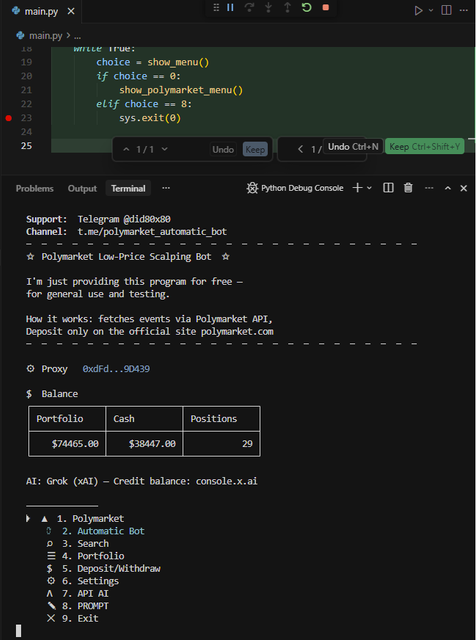Switch to the Output panel tab
Screen dimensions: 476x640
coord(82,189)
